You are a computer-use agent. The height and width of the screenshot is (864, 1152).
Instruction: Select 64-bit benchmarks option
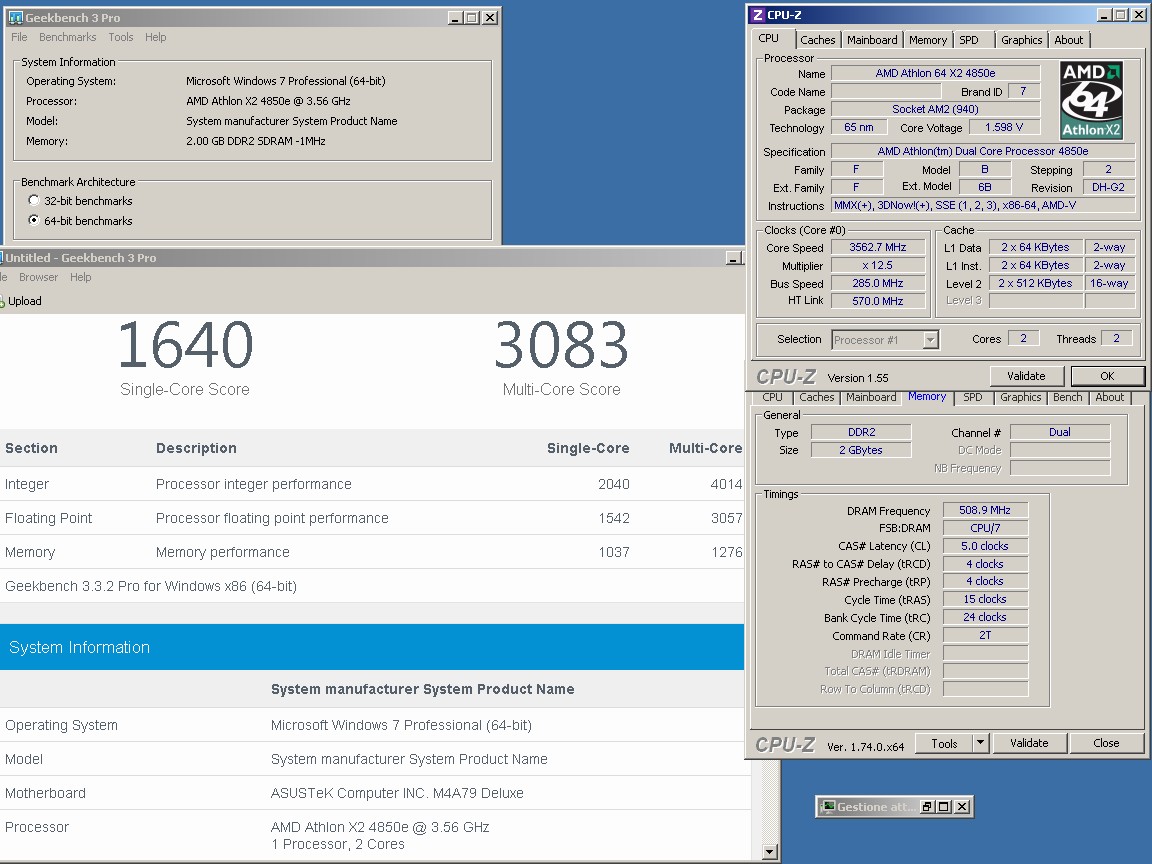point(34,220)
